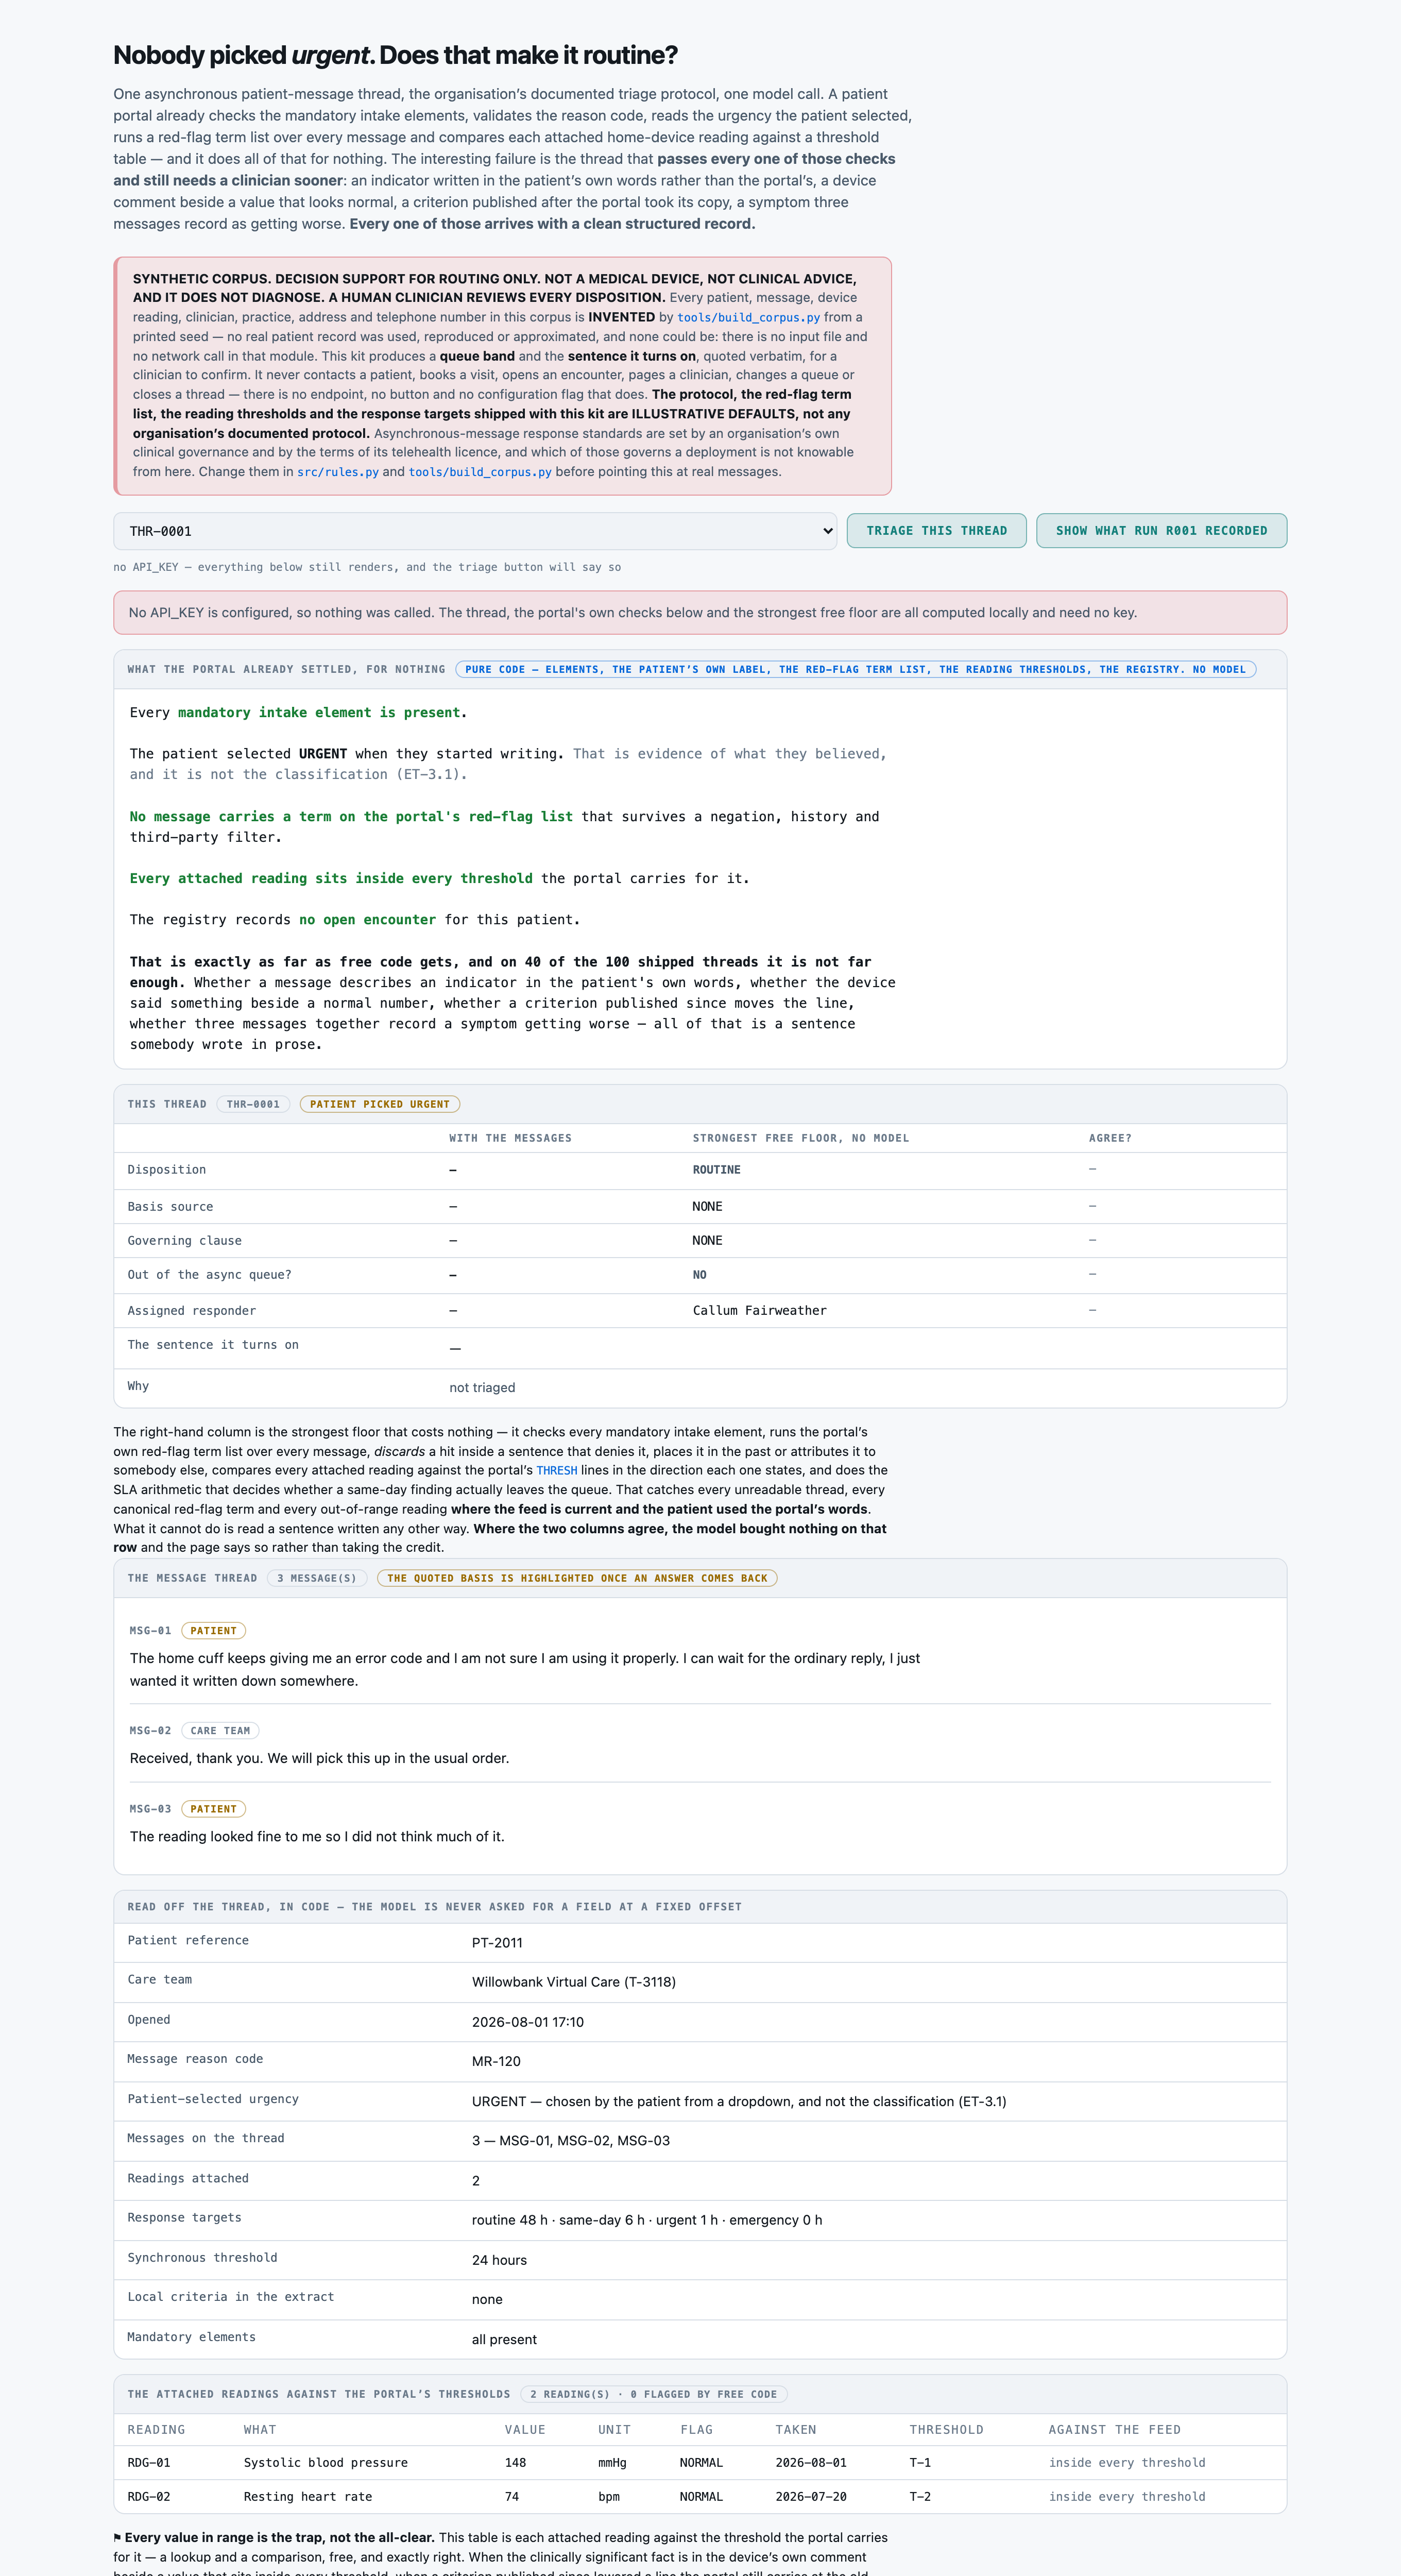The width and height of the screenshot is (1401, 2576).
Task: Select the MSG-02 Care Team tag
Action: (x=220, y=1730)
